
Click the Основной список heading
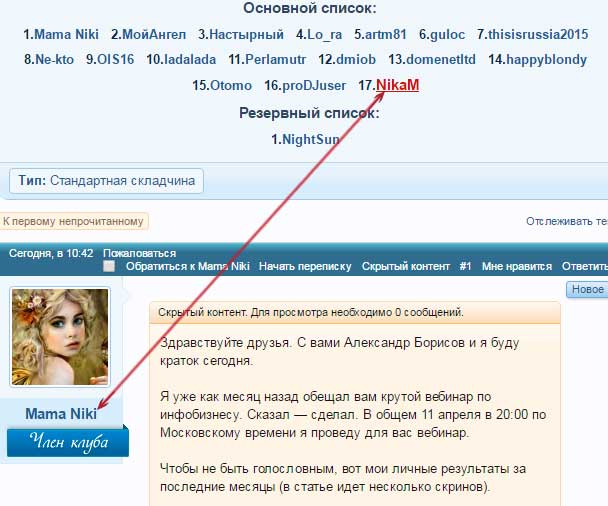tap(309, 8)
